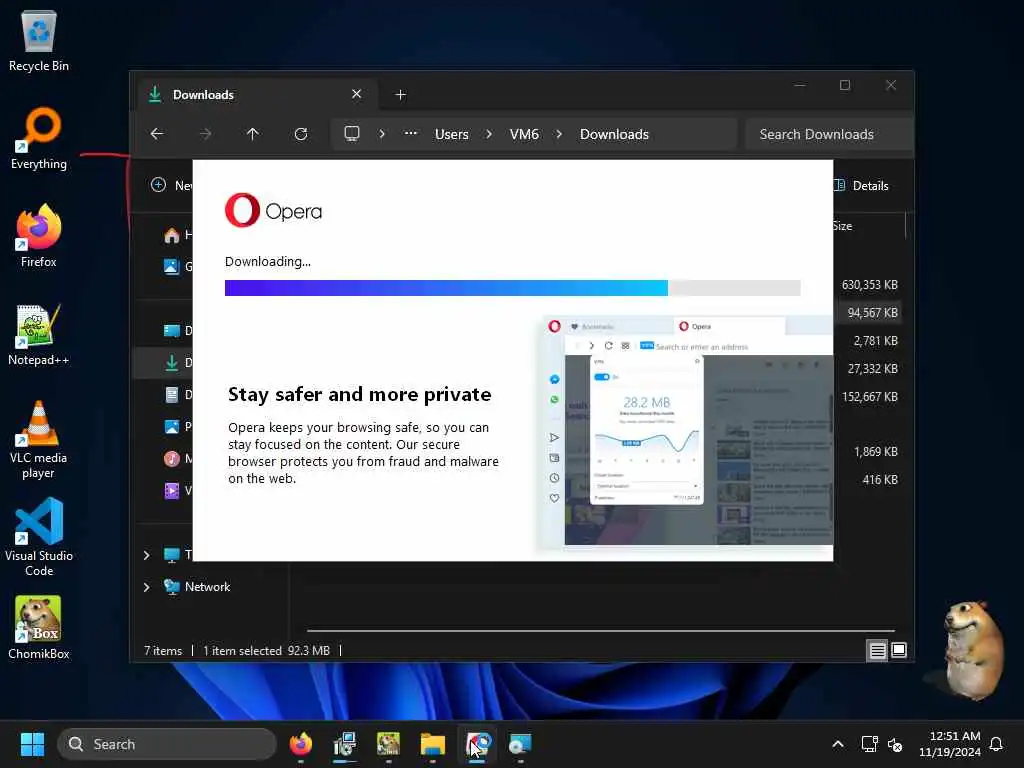The height and width of the screenshot is (768, 1024).
Task: Click the Gallery icon in navigation pane
Action: [x=171, y=266]
